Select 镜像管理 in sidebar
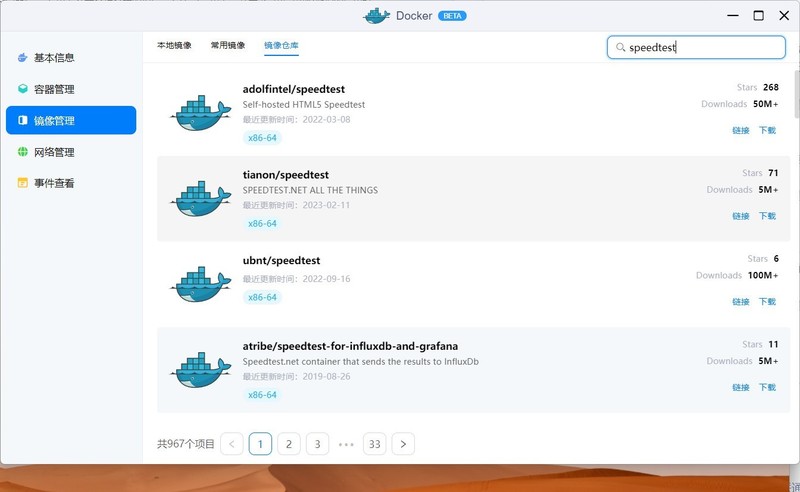The image size is (800, 492). pyautogui.click(x=71, y=120)
